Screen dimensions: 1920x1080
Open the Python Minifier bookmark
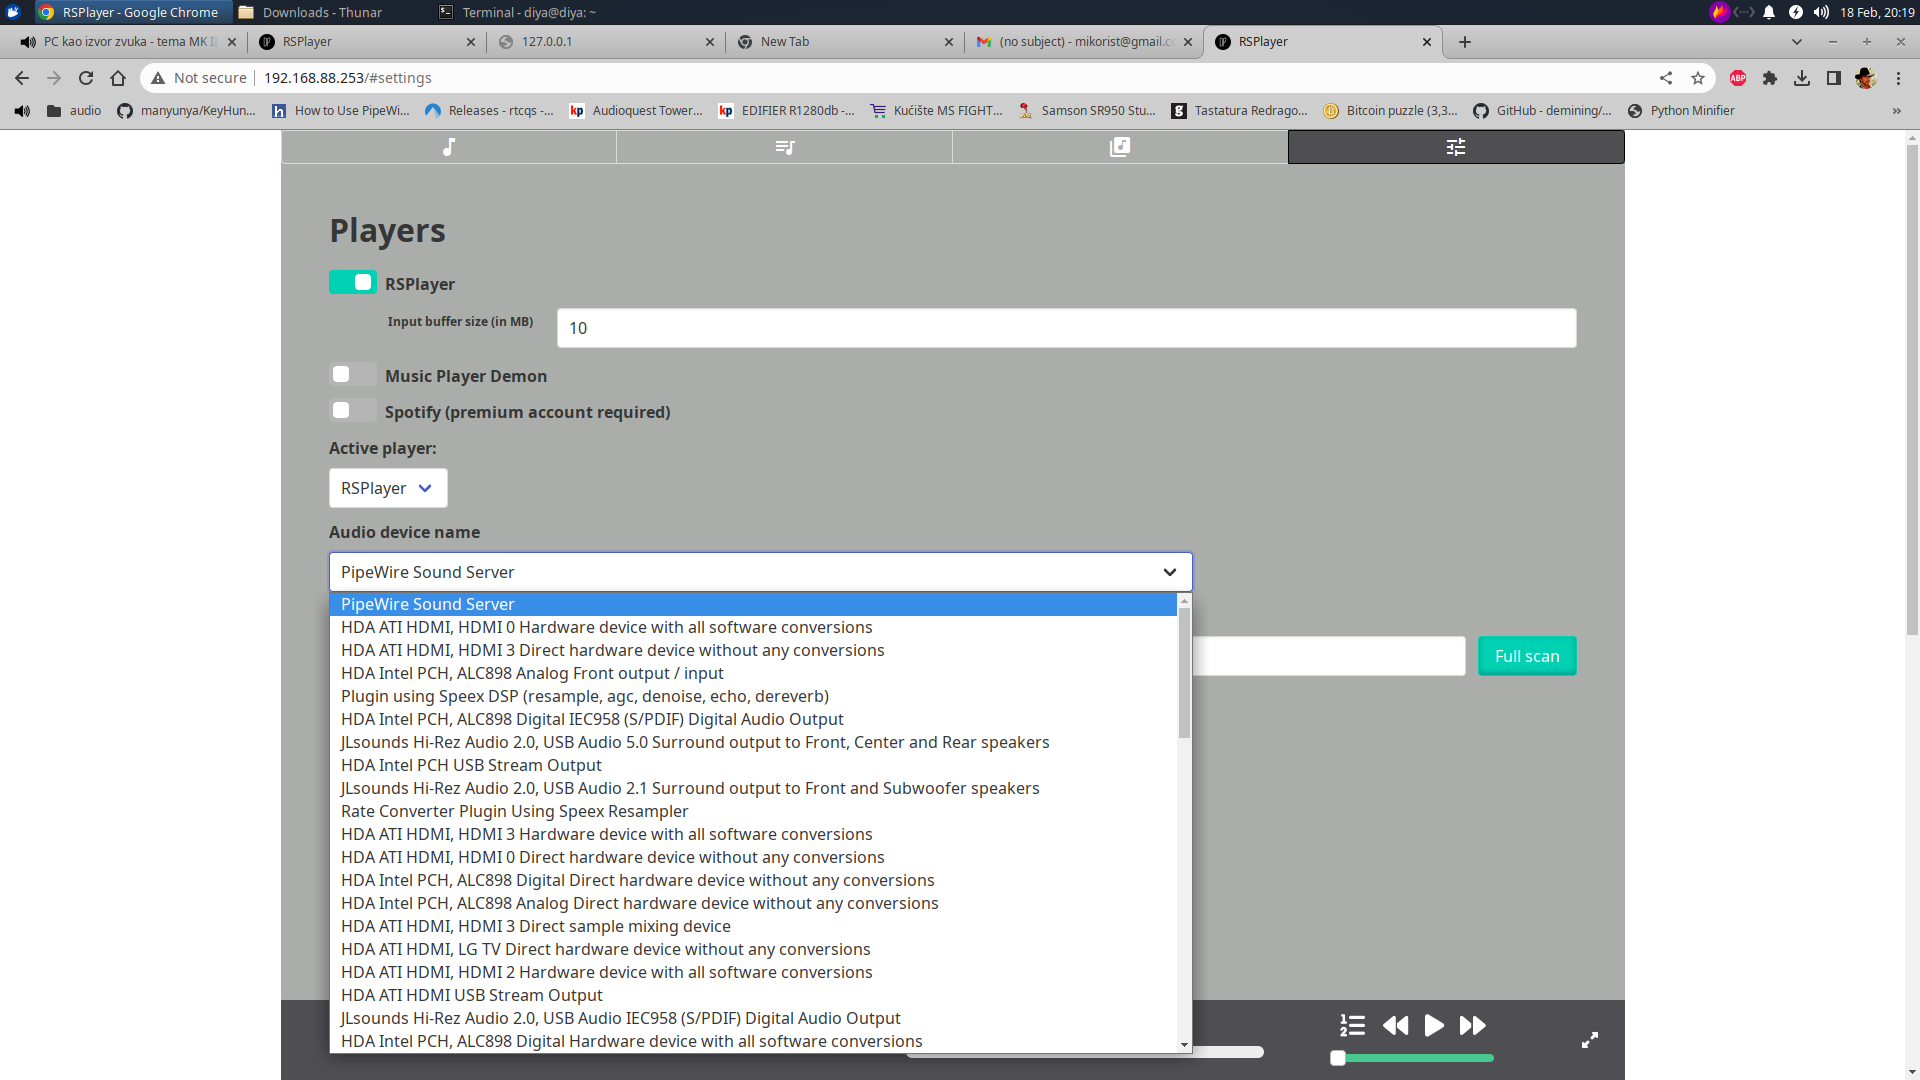[1681, 111]
